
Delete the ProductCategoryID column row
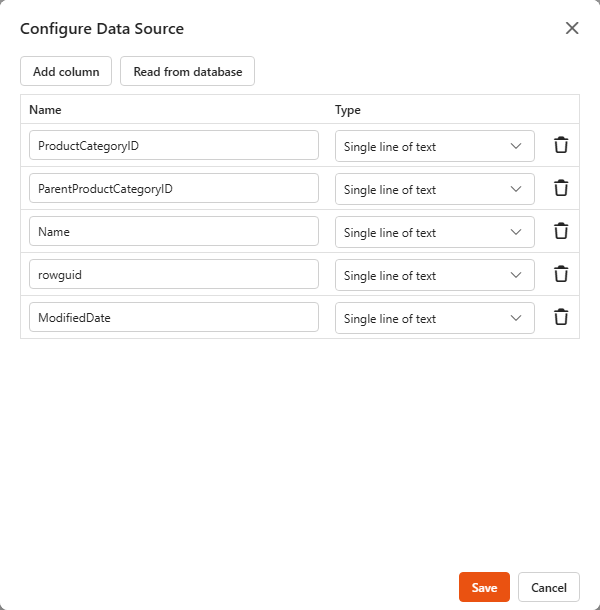click(561, 145)
